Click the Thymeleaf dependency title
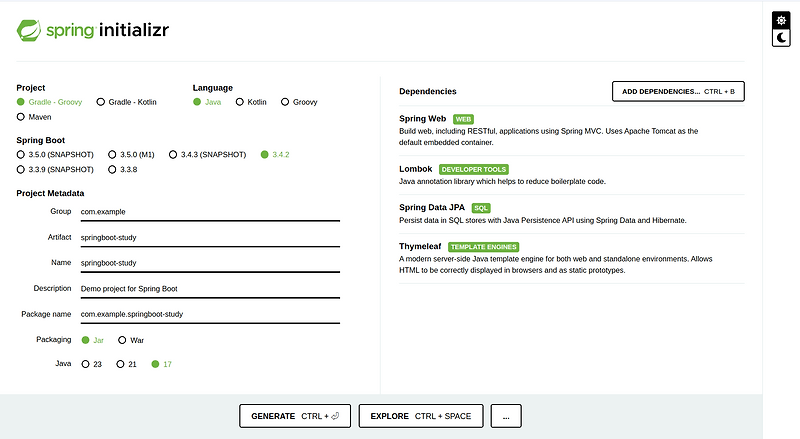This screenshot has height=439, width=800. 420,246
